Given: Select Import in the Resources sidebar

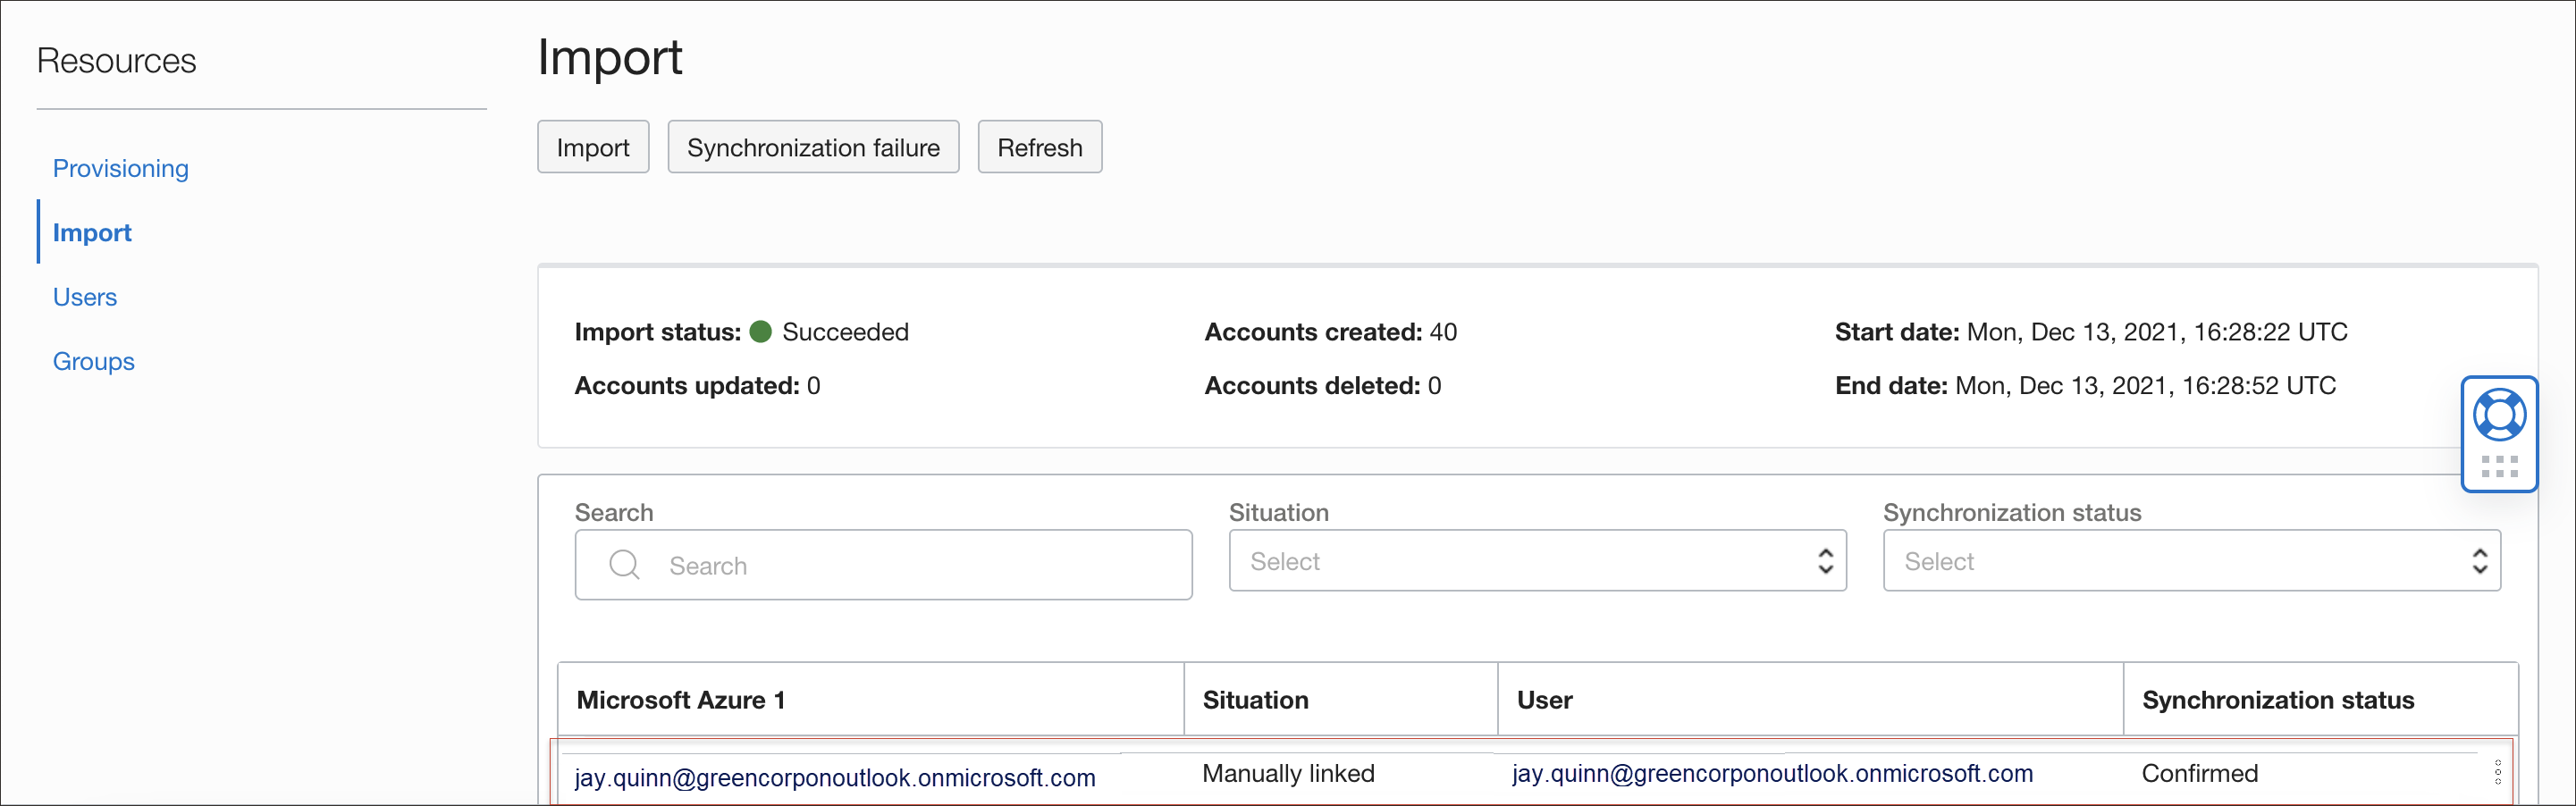Looking at the screenshot, I should tap(92, 232).
